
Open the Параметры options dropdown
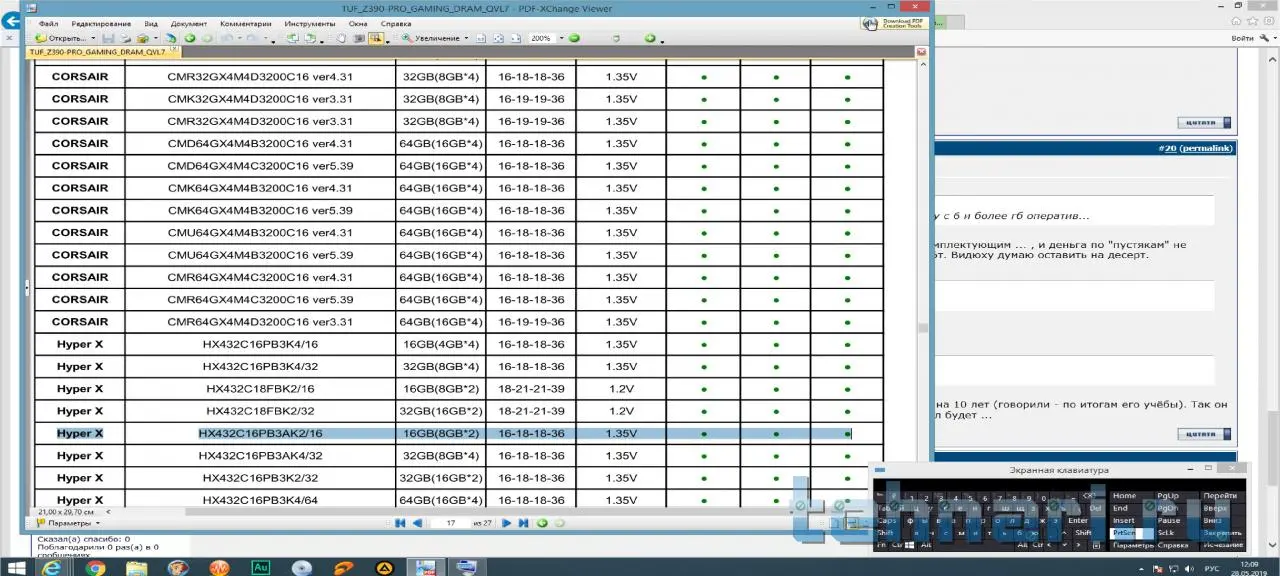[x=68, y=523]
